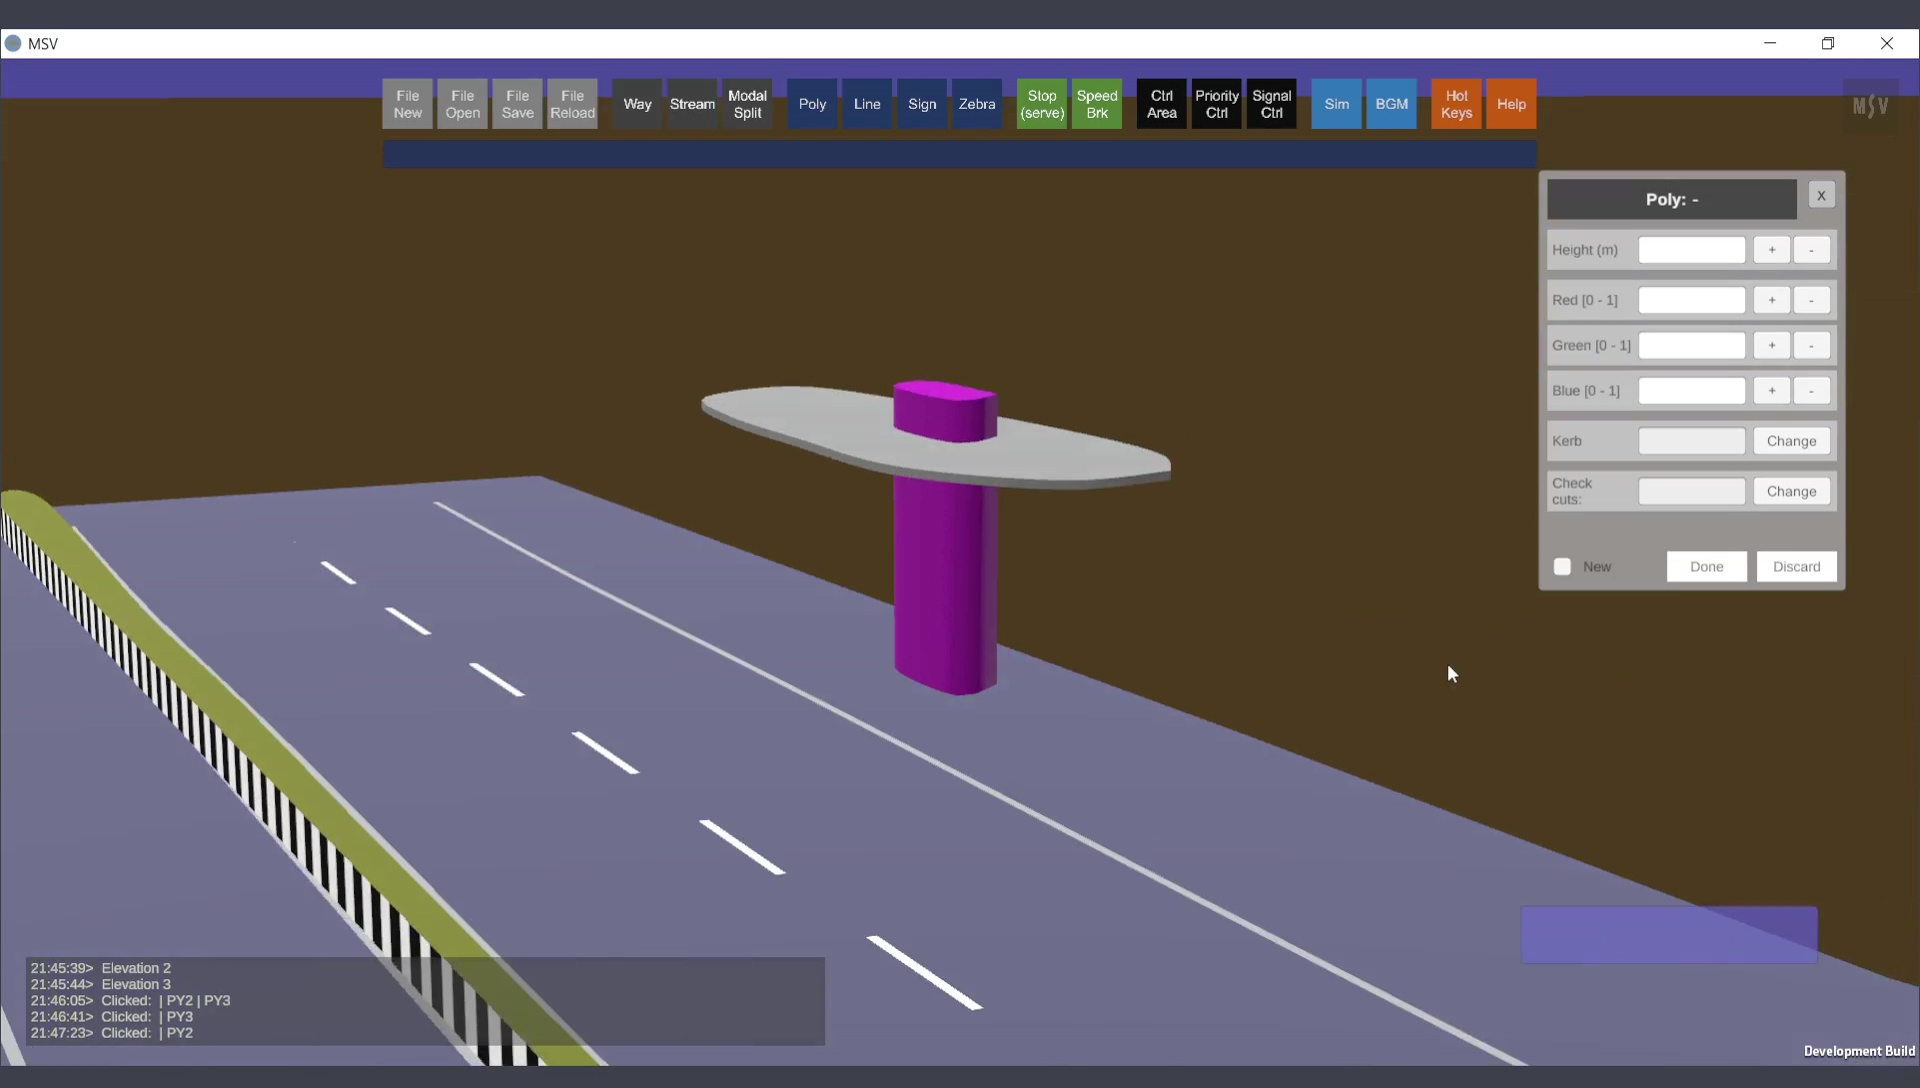Click File Open in the toolbar

(462, 104)
